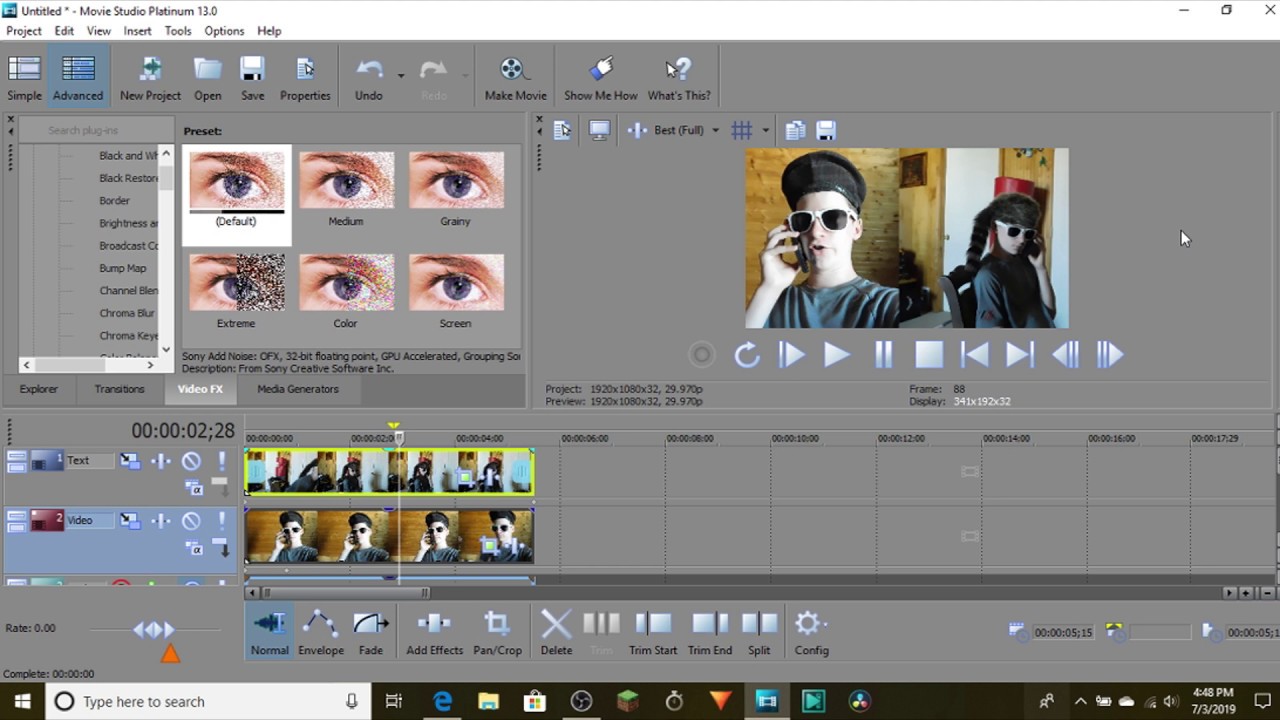Copy preview snapshot to clipboard

click(x=795, y=130)
